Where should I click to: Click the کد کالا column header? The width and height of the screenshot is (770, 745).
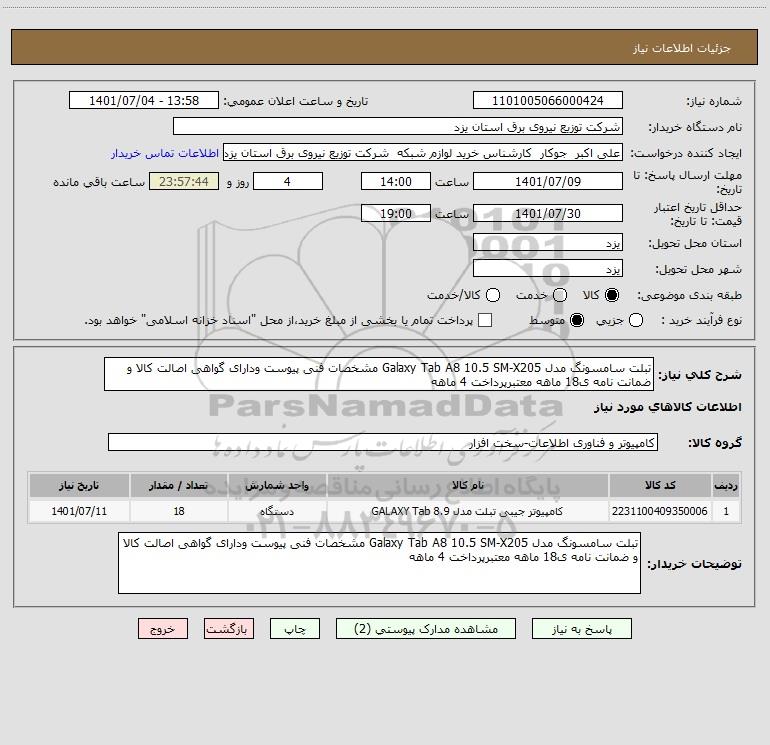pos(660,485)
